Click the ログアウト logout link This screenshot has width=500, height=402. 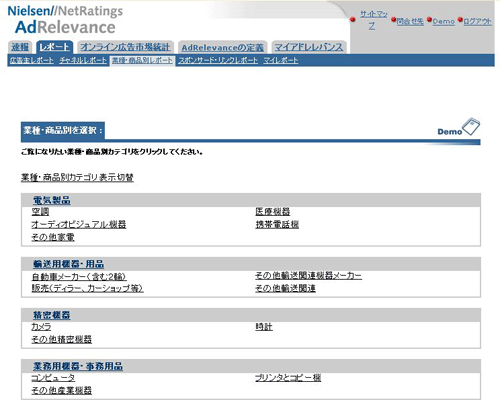[x=477, y=21]
